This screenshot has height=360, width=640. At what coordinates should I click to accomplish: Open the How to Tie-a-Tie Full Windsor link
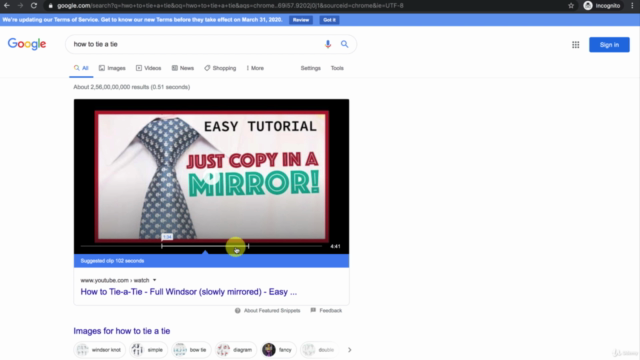click(x=189, y=292)
